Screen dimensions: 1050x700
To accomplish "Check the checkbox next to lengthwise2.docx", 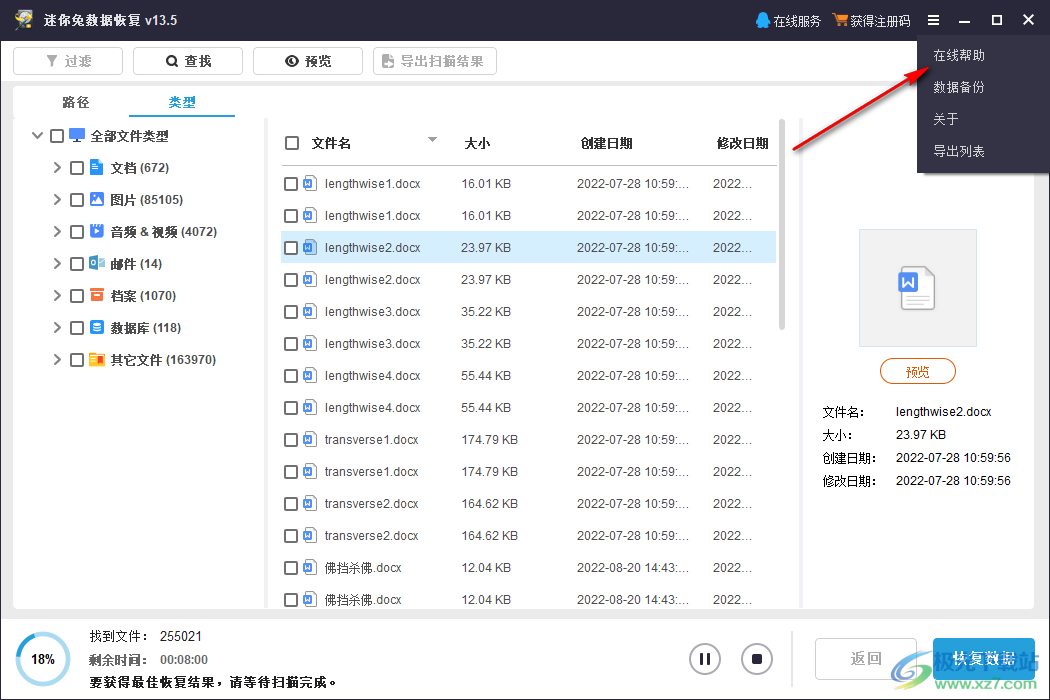I will (291, 247).
